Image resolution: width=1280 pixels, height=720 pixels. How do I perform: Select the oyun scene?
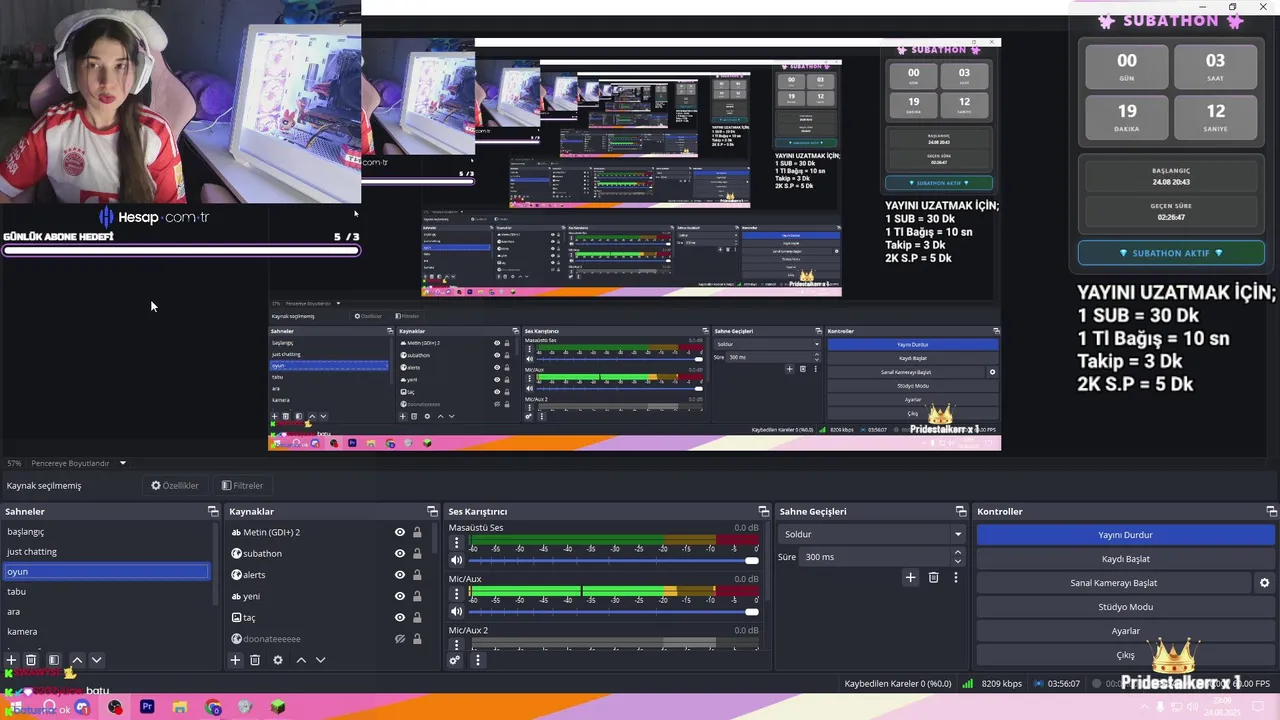click(x=107, y=571)
